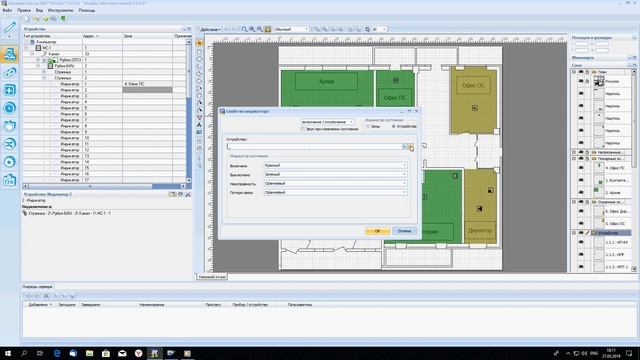
Task: Click the 'Тип устройства' column header
Action: (52, 36)
